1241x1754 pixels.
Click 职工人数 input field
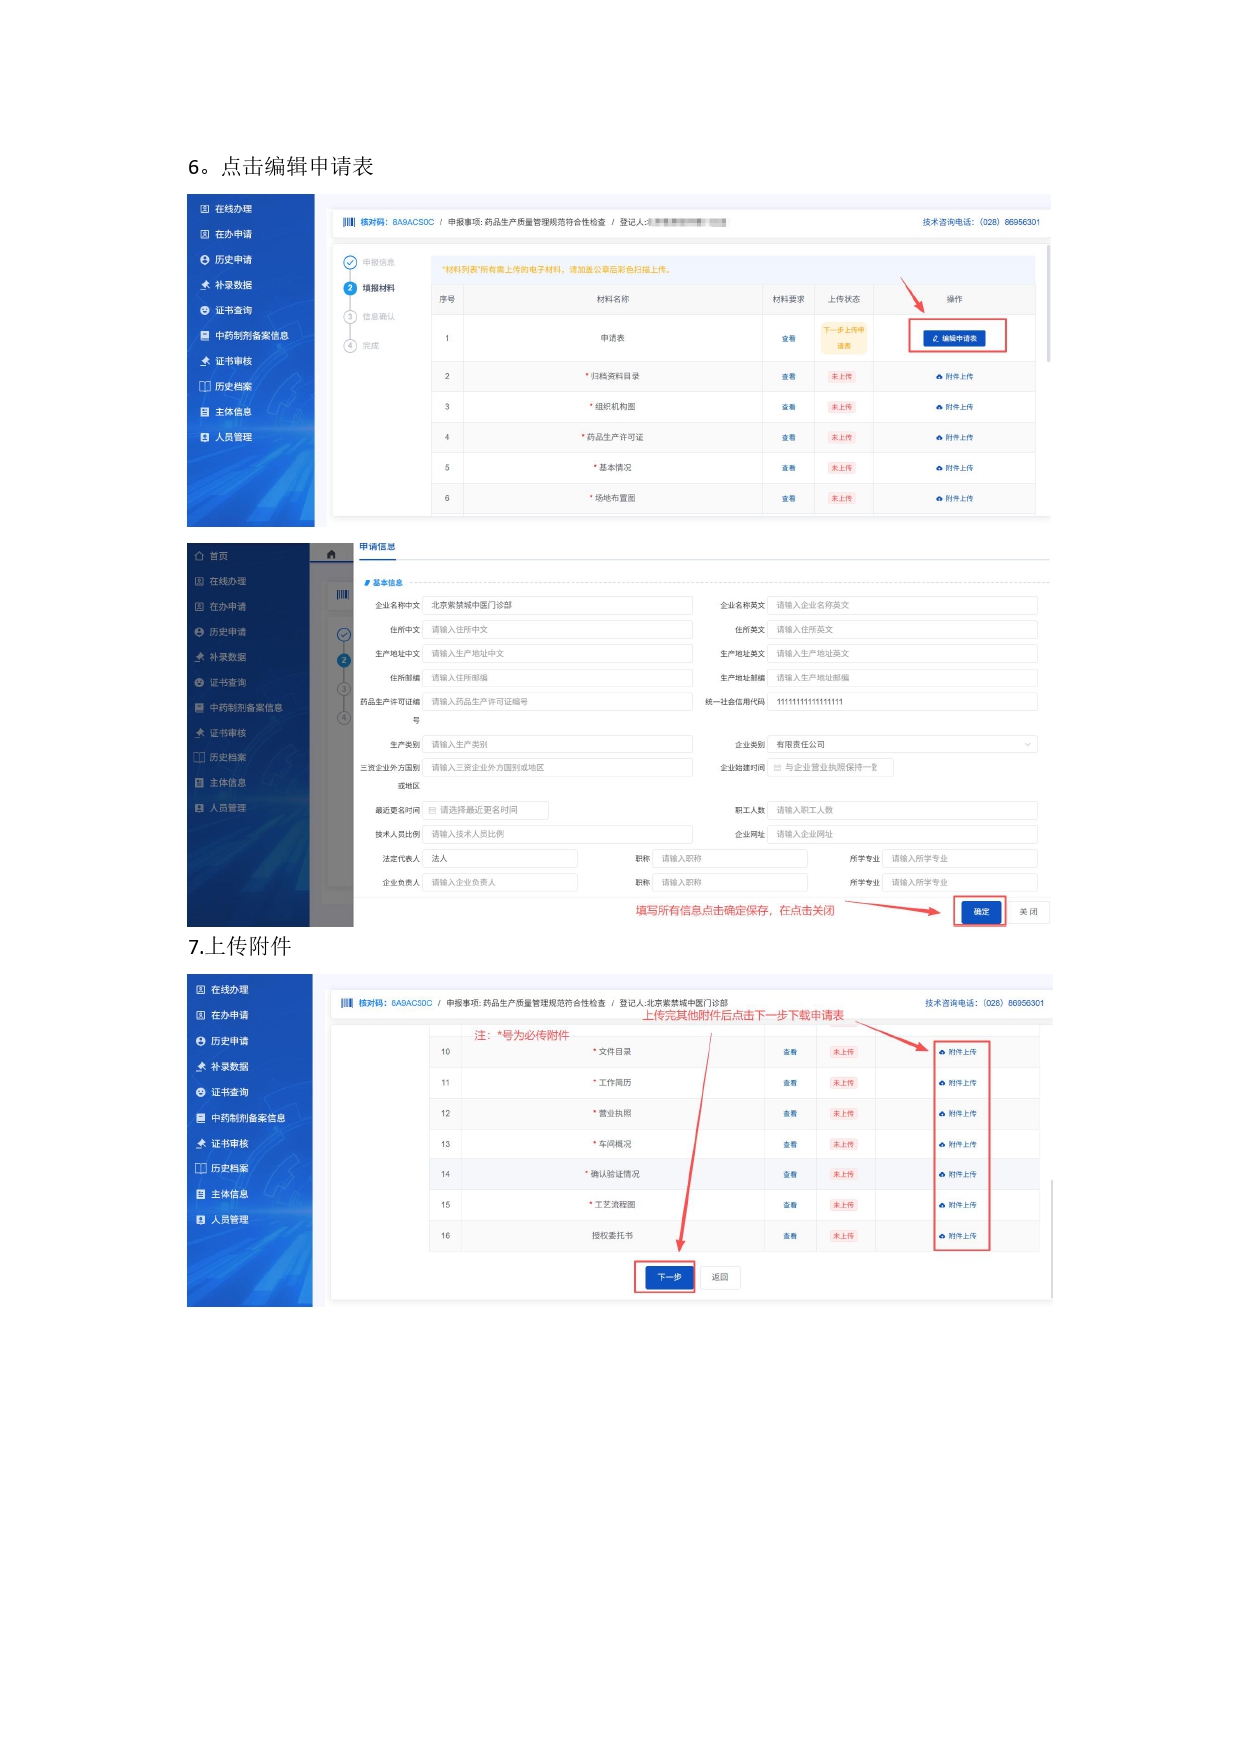pyautogui.click(x=903, y=810)
